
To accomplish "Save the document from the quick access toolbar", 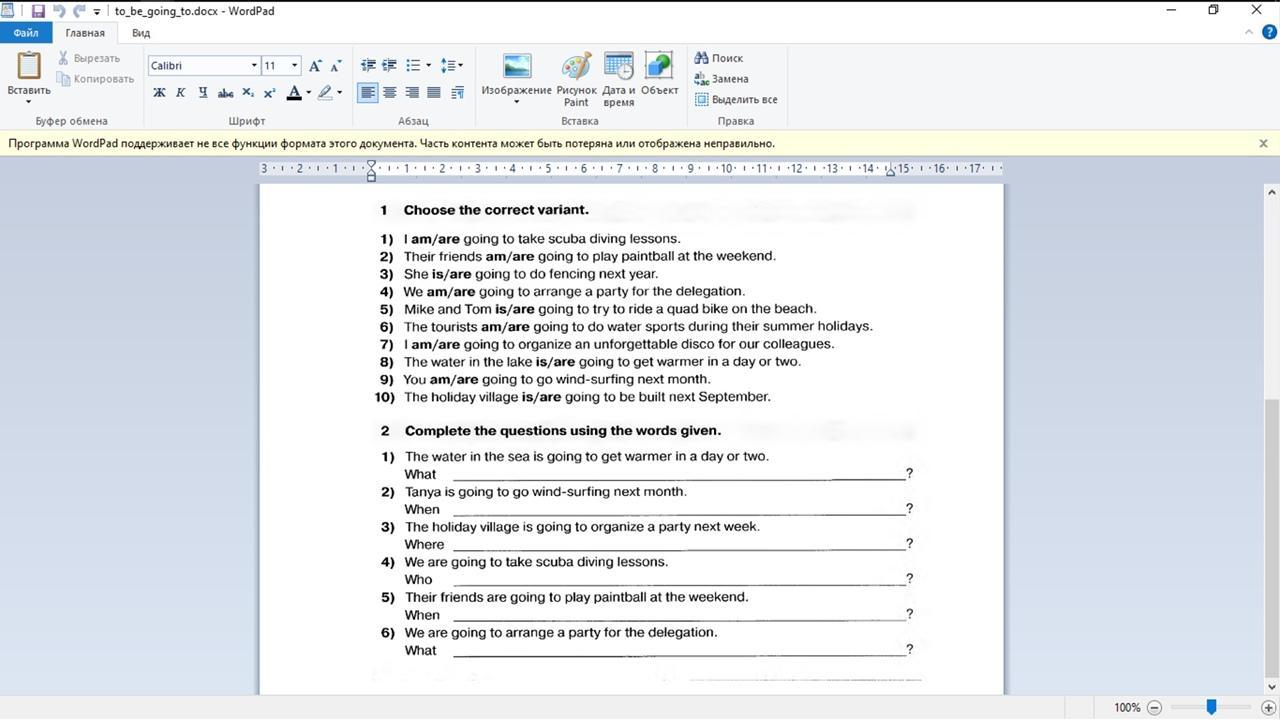I will (38, 11).
